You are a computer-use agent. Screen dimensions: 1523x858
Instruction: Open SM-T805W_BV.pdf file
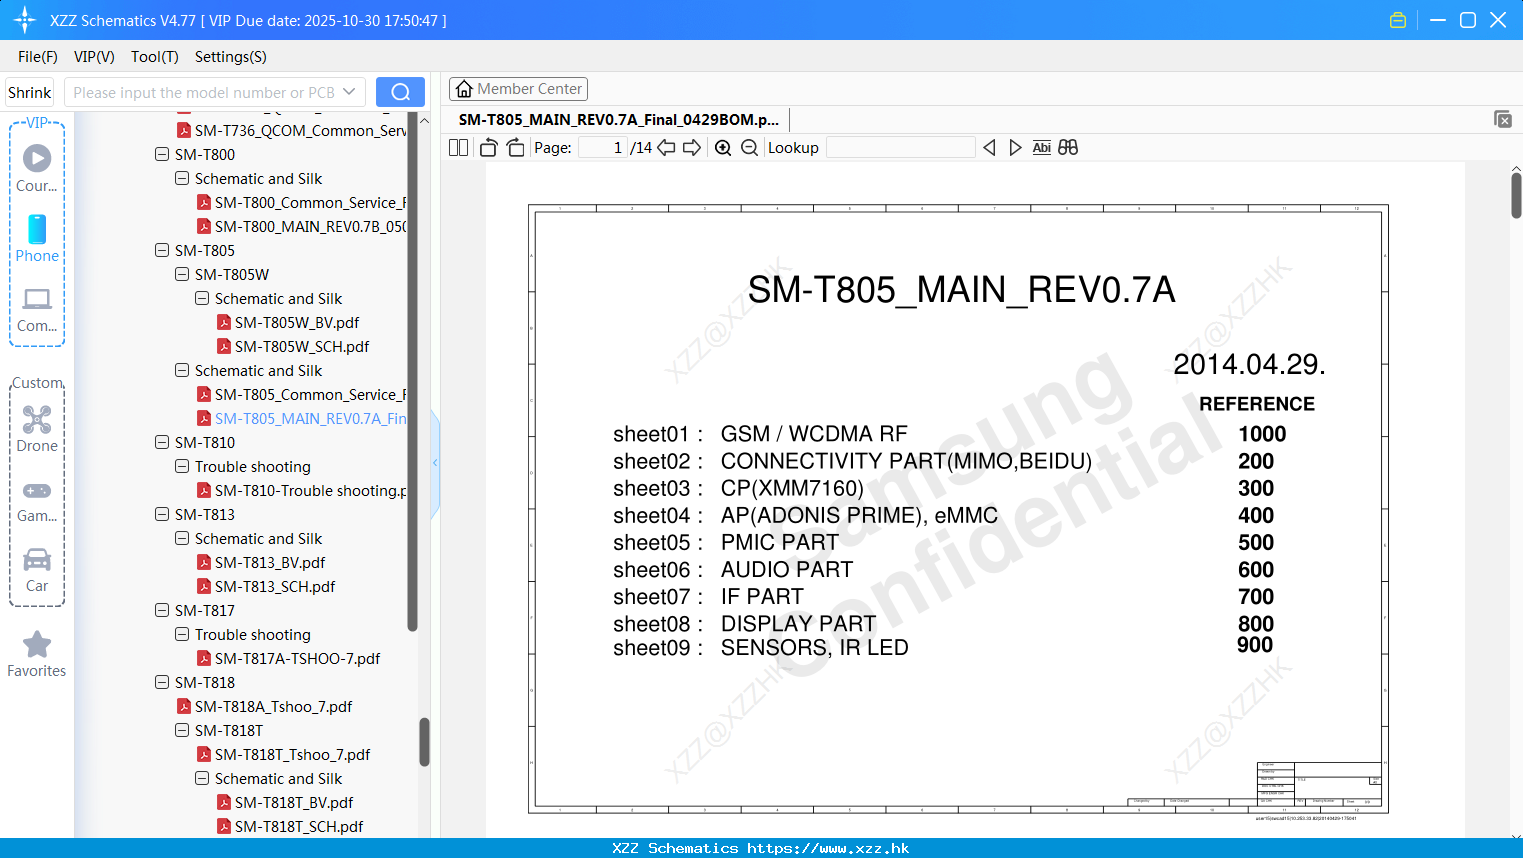pyautogui.click(x=297, y=322)
